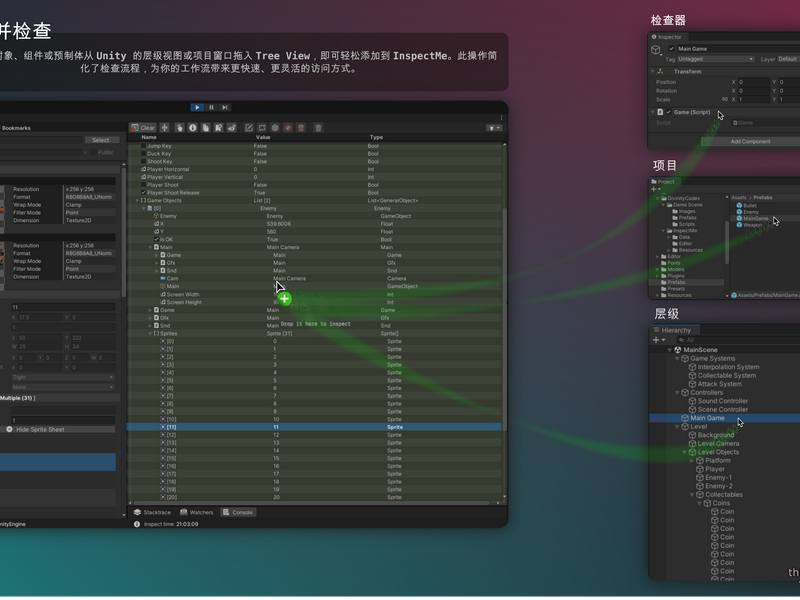This screenshot has width=800, height=600.
Task: Click the red trash delete icon
Action: (x=301, y=128)
